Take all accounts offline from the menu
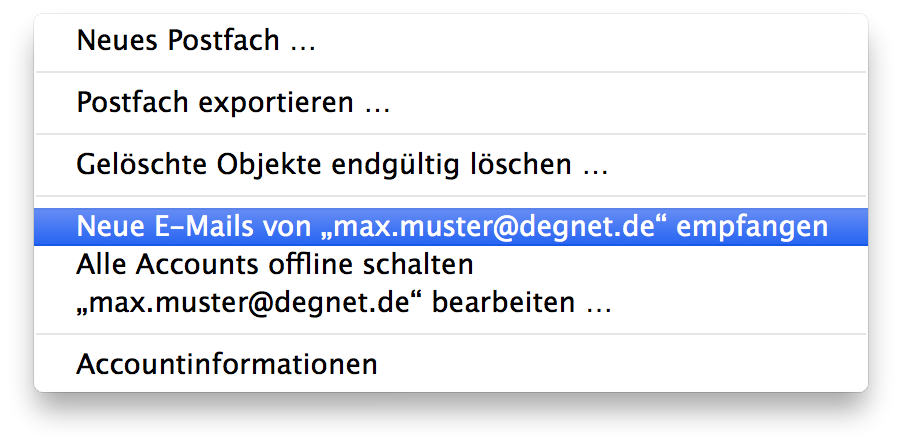Viewport: 902px width, 446px height. 274,265
